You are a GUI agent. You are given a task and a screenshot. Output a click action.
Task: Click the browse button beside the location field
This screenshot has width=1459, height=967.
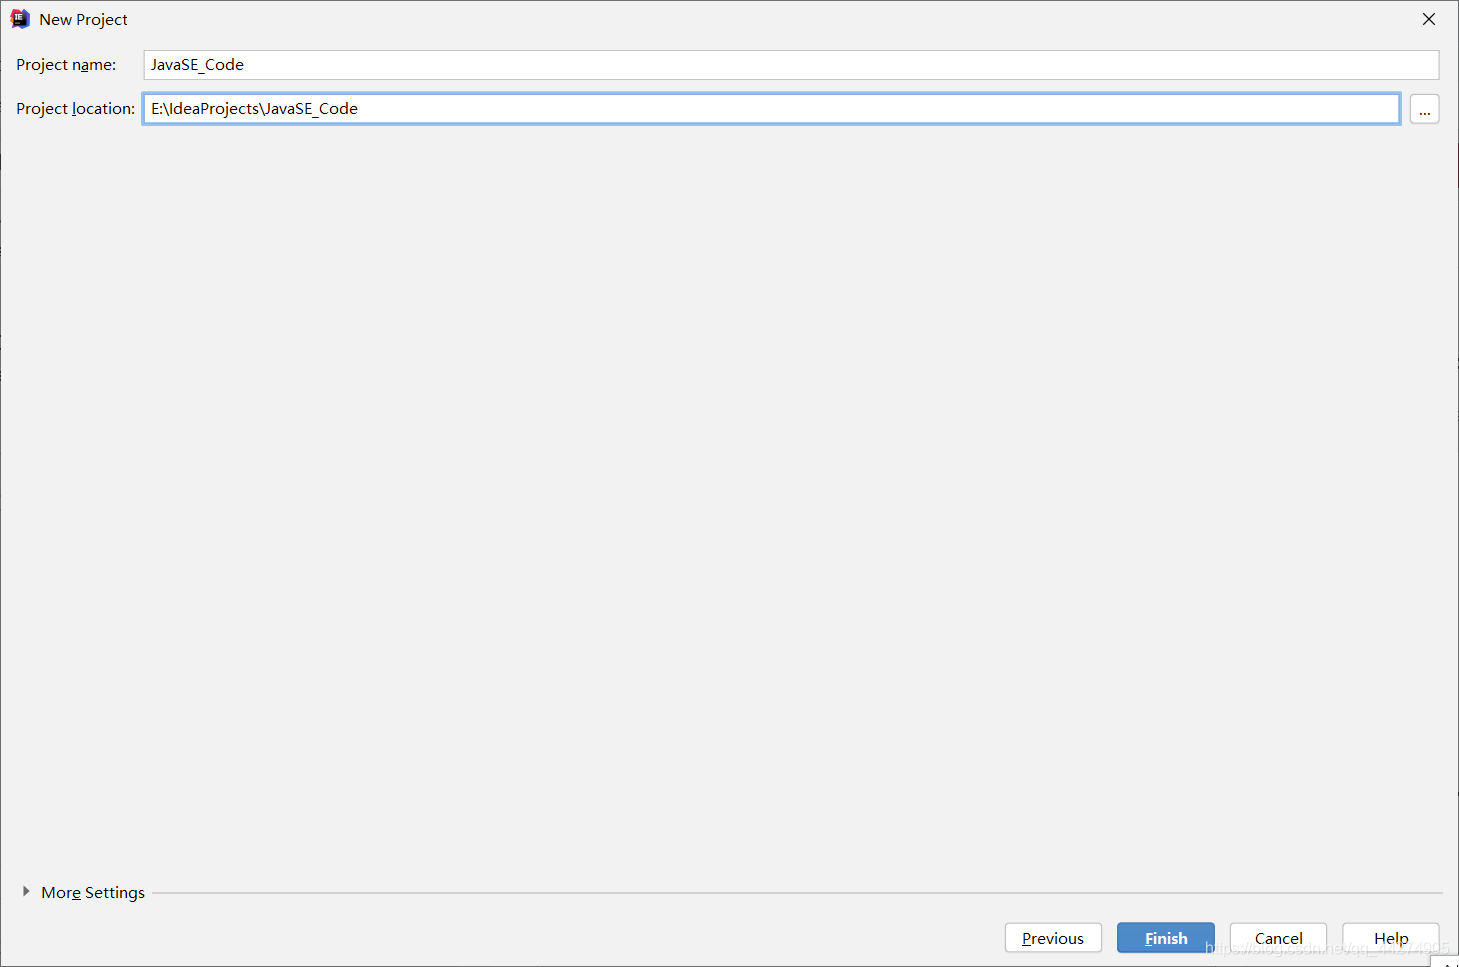1424,109
